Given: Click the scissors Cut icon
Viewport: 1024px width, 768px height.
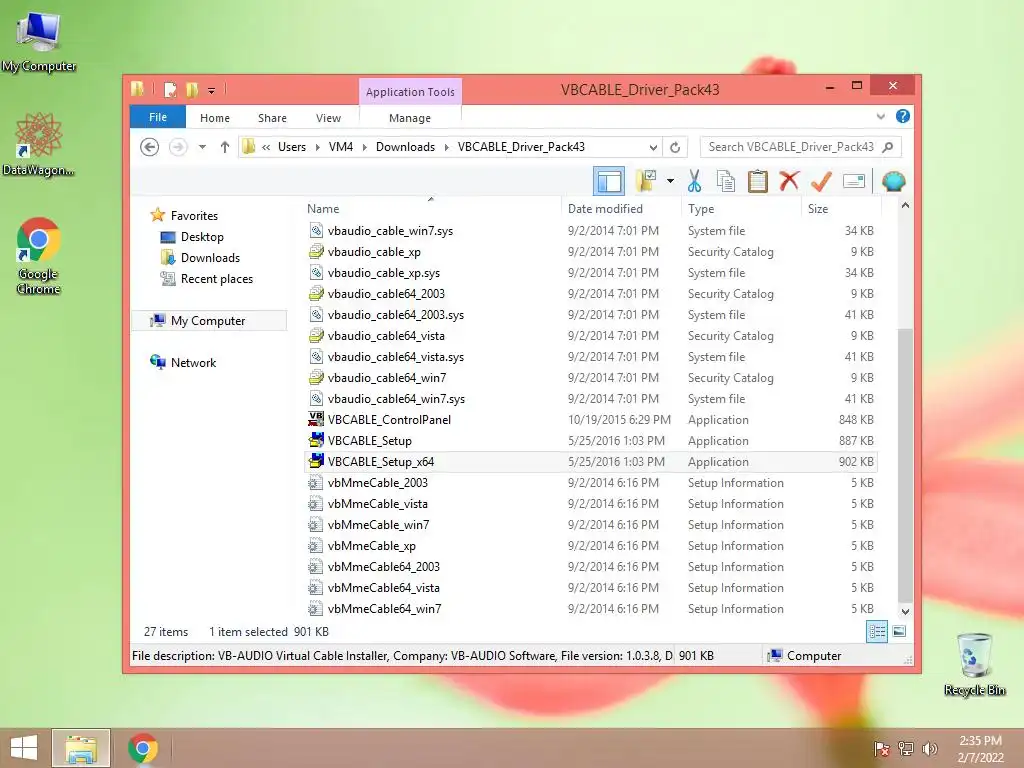Looking at the screenshot, I should [x=694, y=181].
